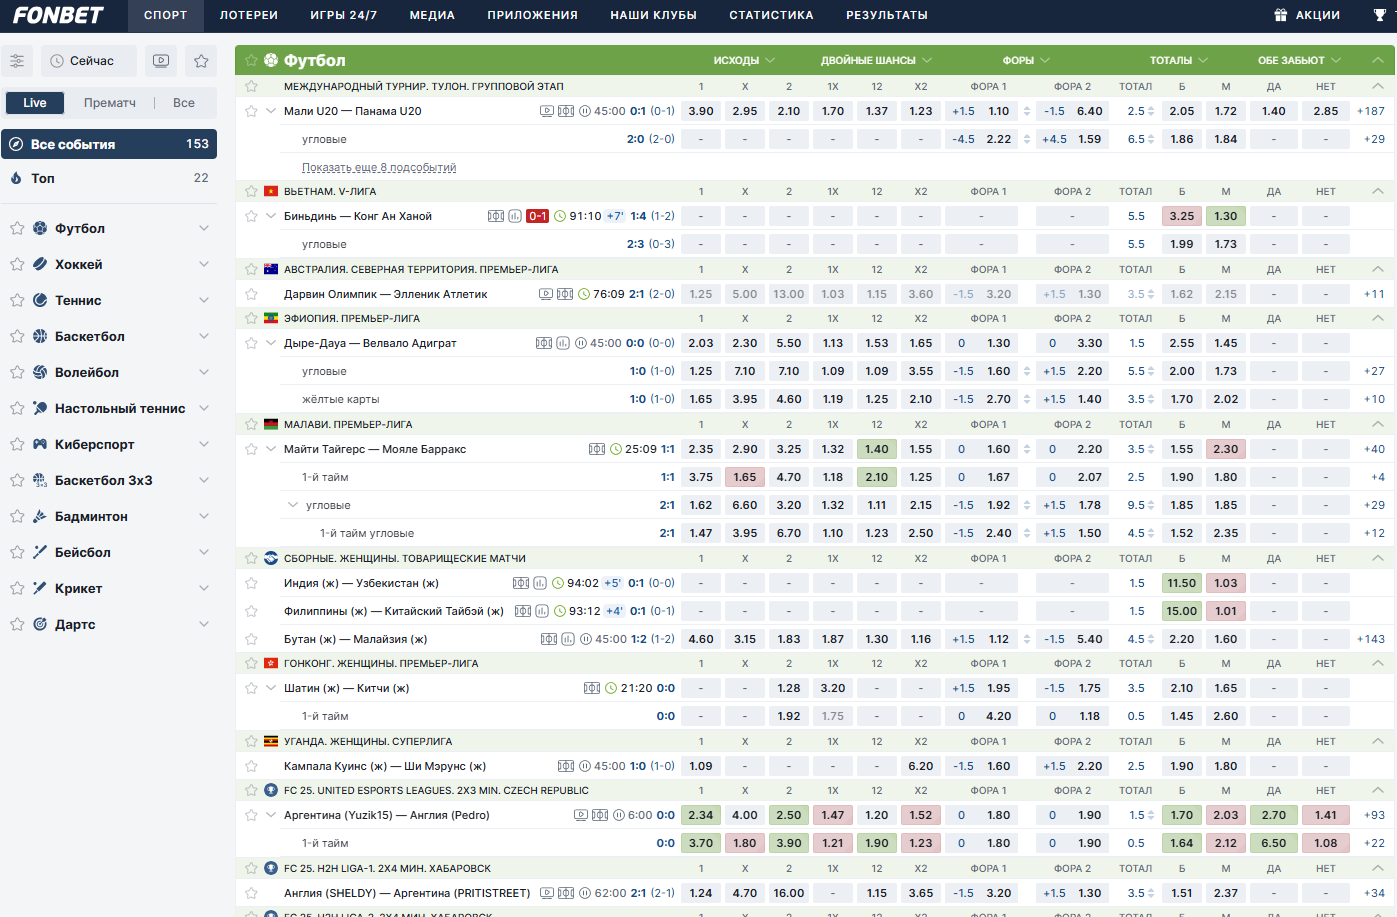The width and height of the screenshot is (1397, 917).
Task: Click the Дартс target icon
Action: (x=40, y=624)
